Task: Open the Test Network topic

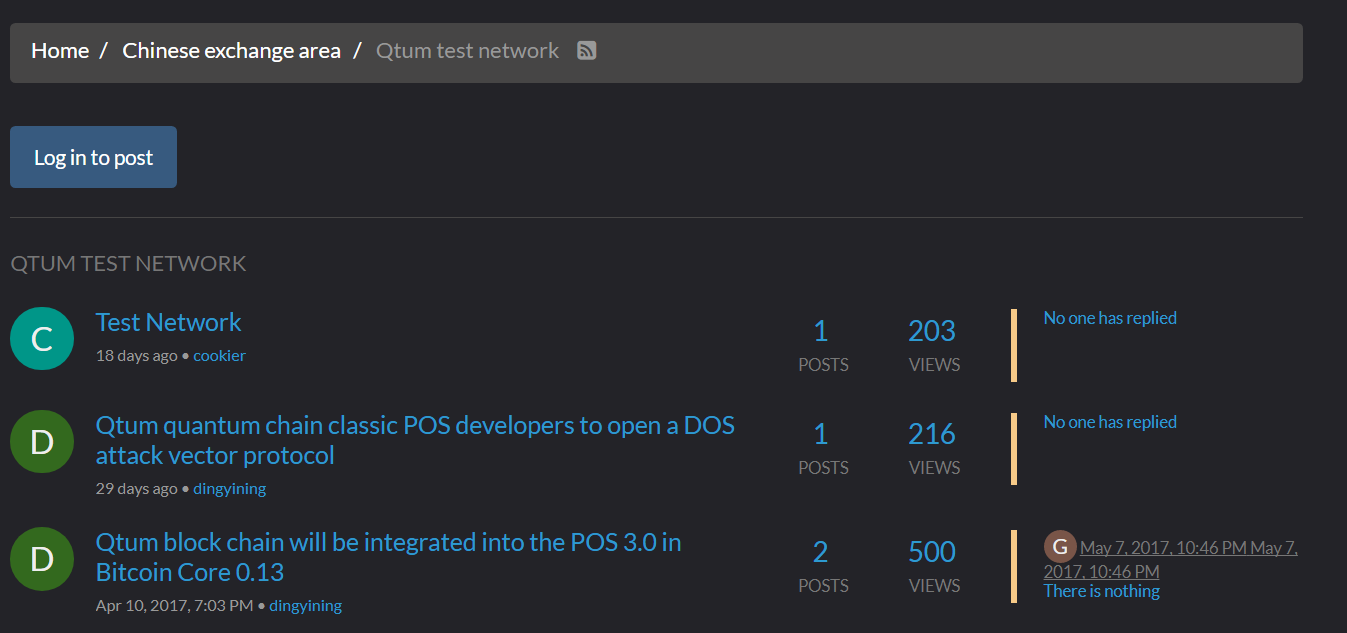Action: [168, 322]
